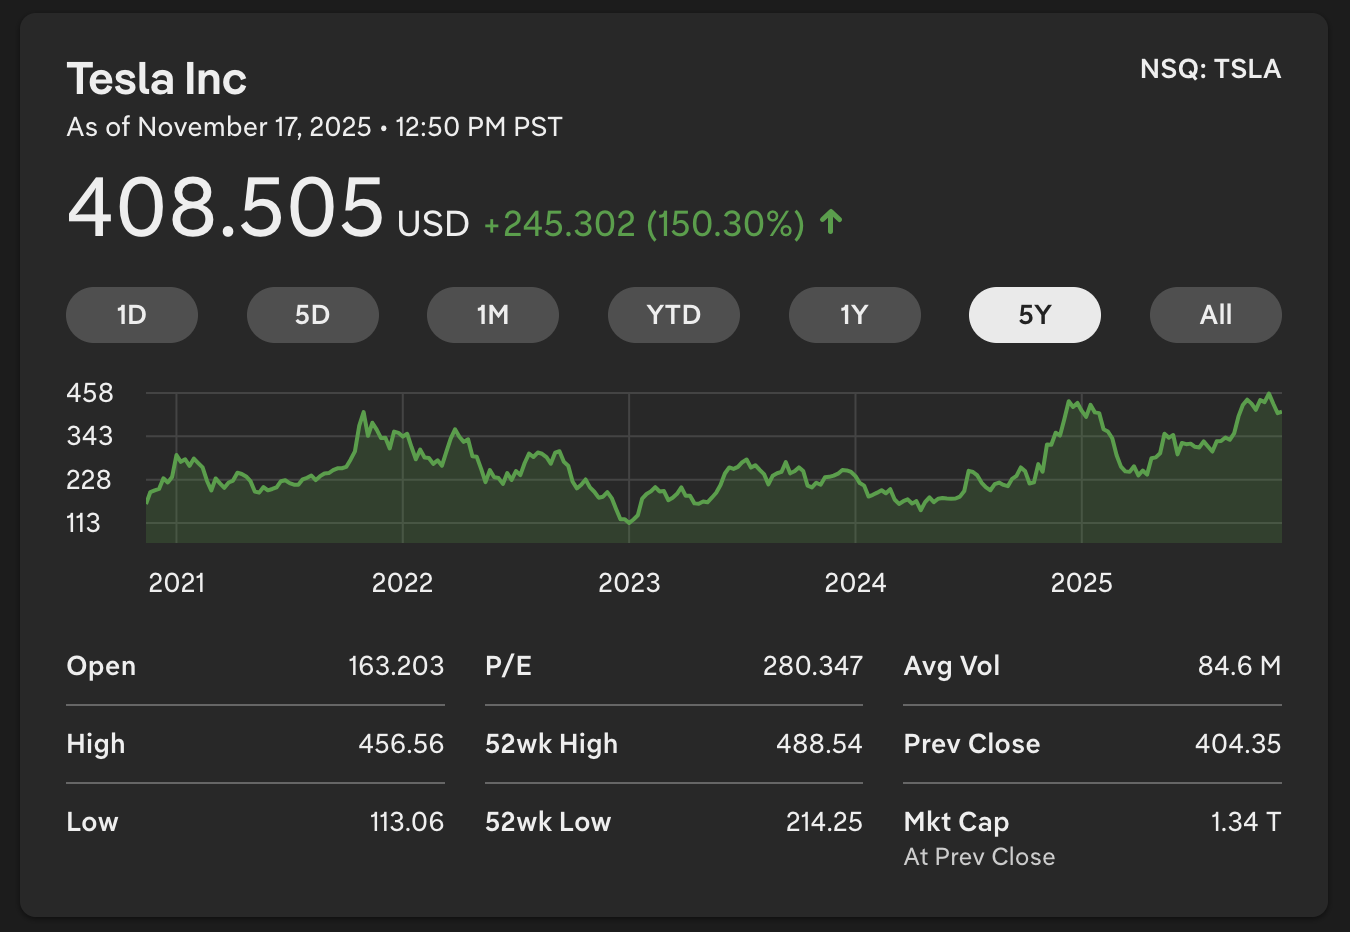Switch to the 5D range
Image resolution: width=1350 pixels, height=932 pixels.
click(312, 315)
